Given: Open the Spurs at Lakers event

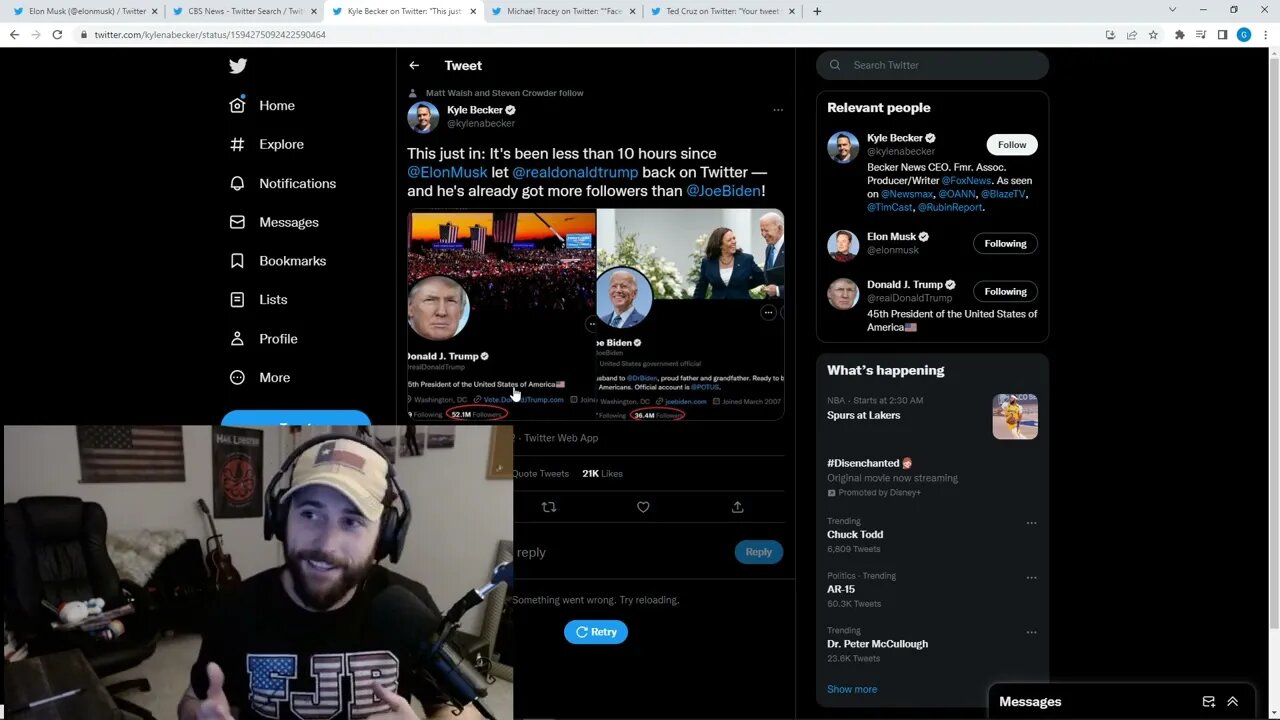Looking at the screenshot, I should (x=932, y=416).
